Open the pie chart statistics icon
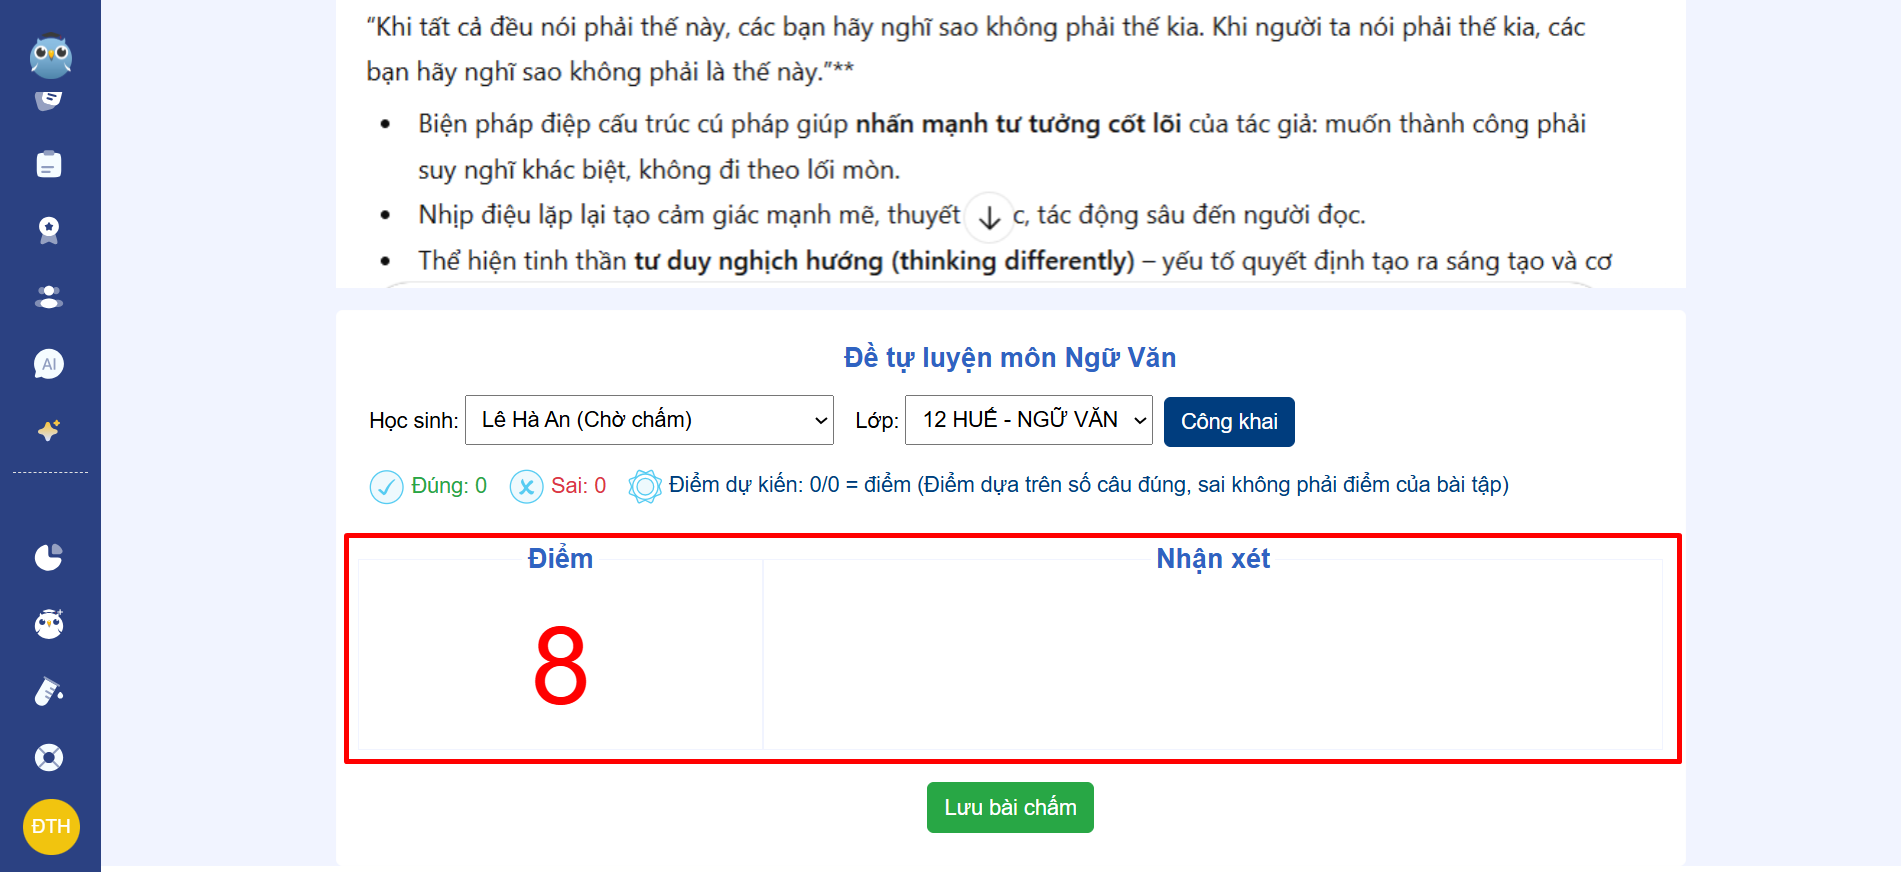This screenshot has height=872, width=1901. point(49,557)
